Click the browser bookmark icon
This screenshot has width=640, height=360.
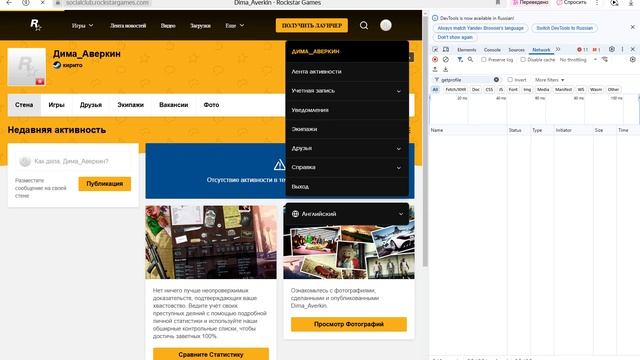pos(498,2)
